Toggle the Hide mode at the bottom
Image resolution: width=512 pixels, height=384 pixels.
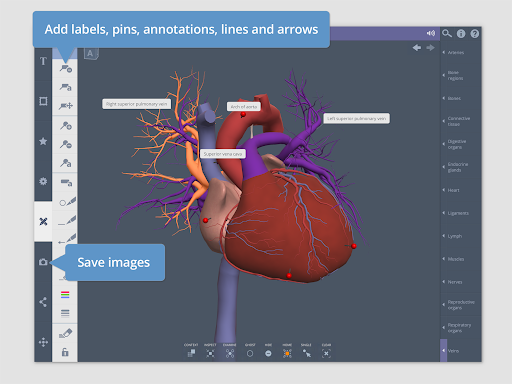(268, 354)
